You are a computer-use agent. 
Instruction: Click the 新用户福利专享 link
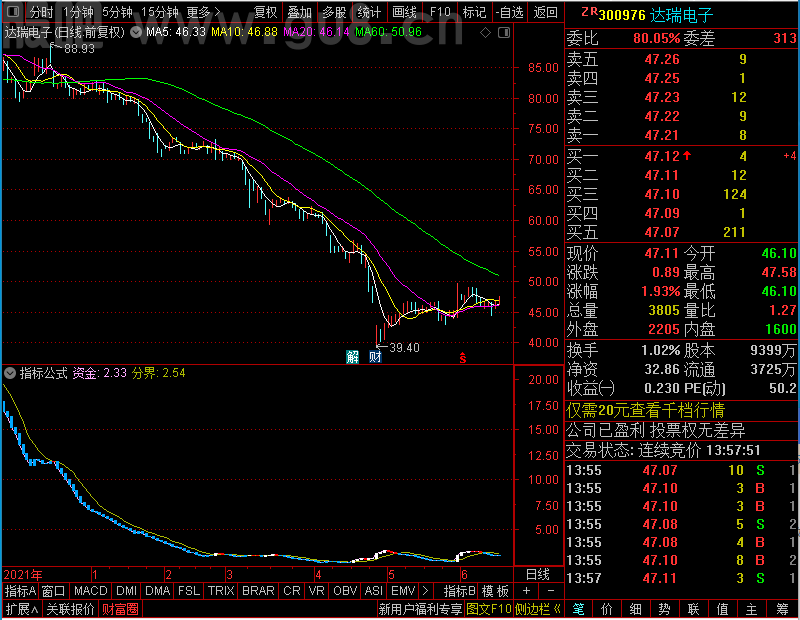tap(420, 609)
